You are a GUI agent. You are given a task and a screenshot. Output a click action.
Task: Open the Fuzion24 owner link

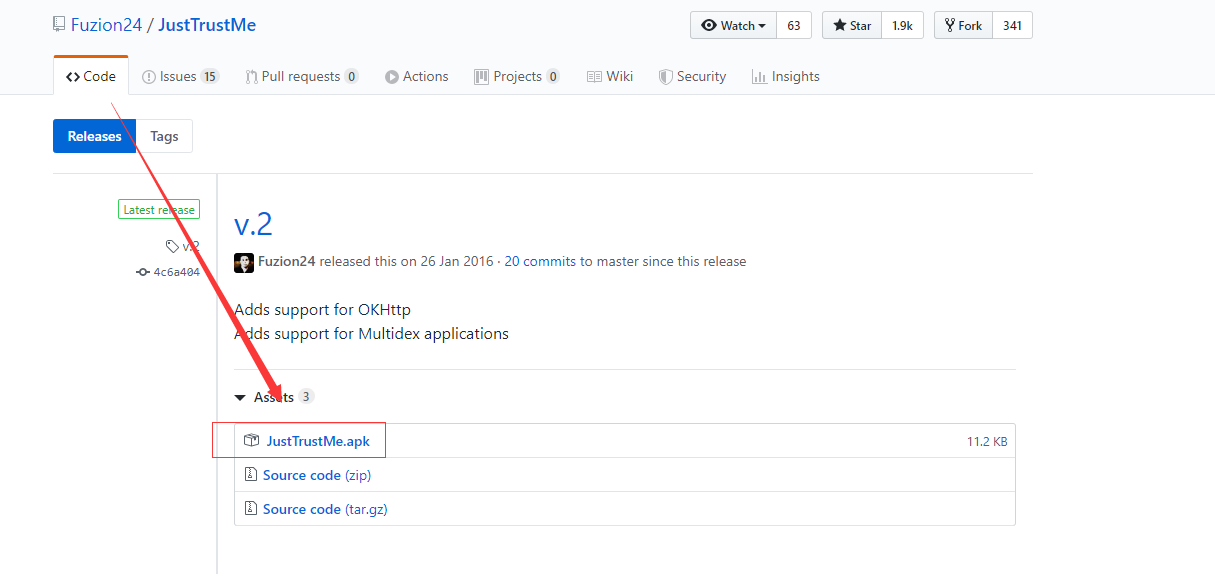click(x=107, y=25)
